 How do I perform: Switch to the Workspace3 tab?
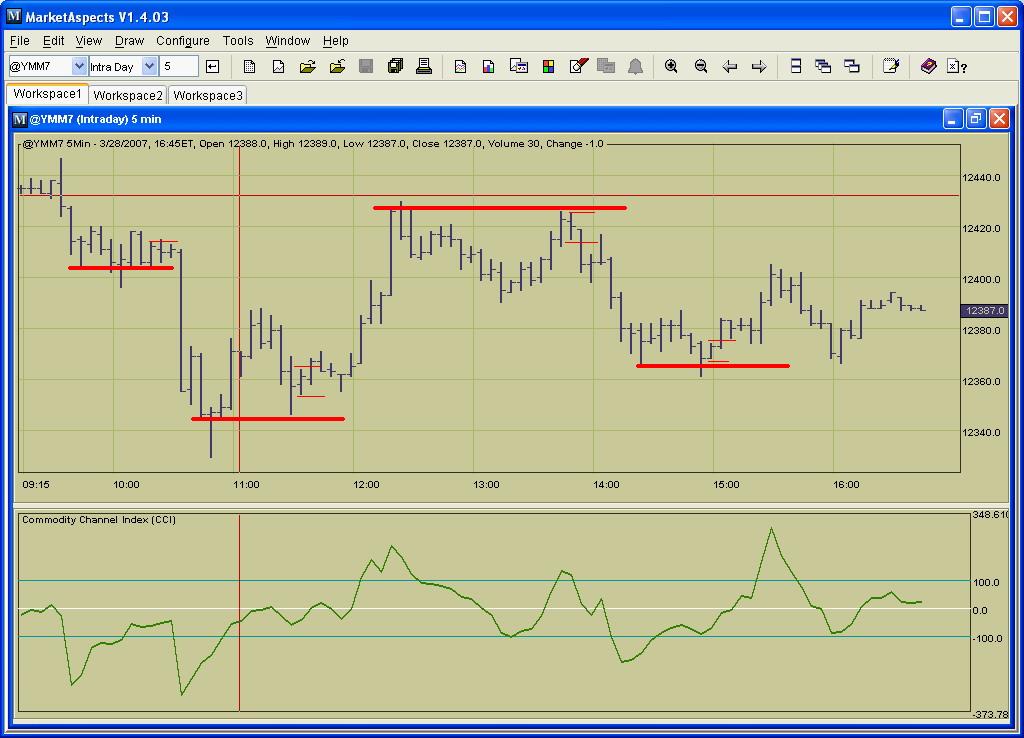[x=207, y=96]
